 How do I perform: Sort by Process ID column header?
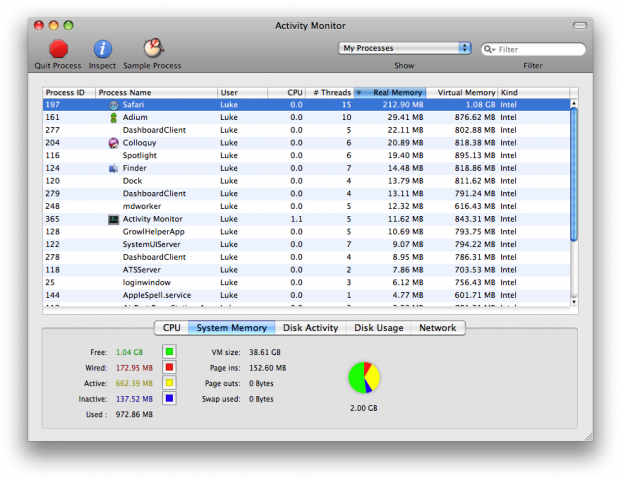click(x=69, y=93)
